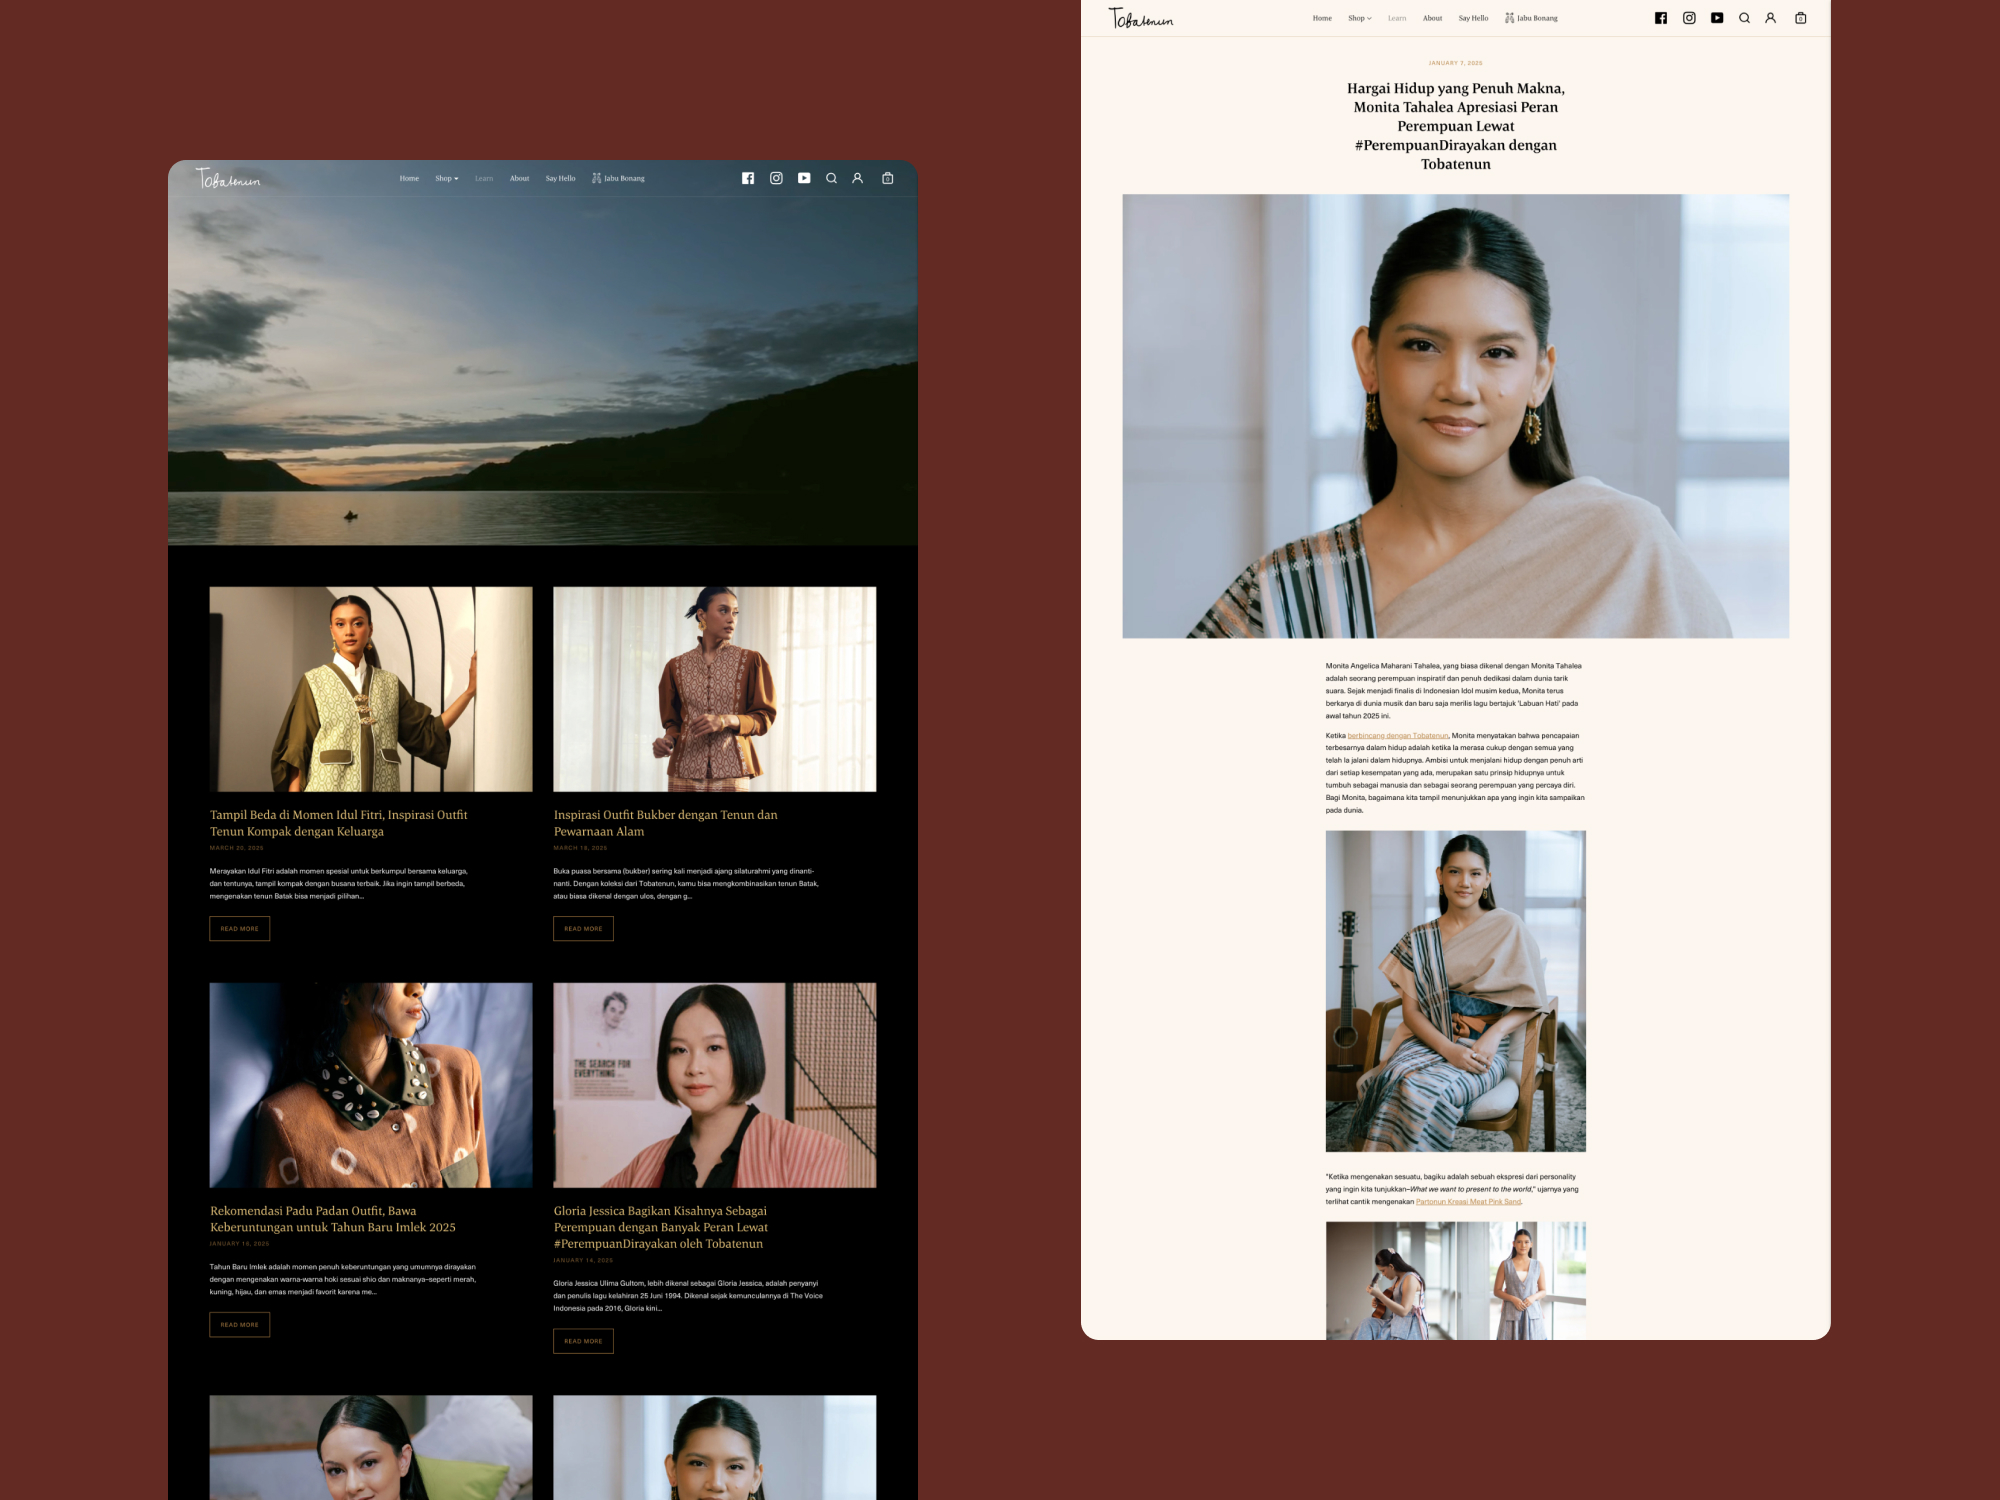Open shopping bag icon in dark blog page header
This screenshot has width=2000, height=1500.
coord(887,178)
